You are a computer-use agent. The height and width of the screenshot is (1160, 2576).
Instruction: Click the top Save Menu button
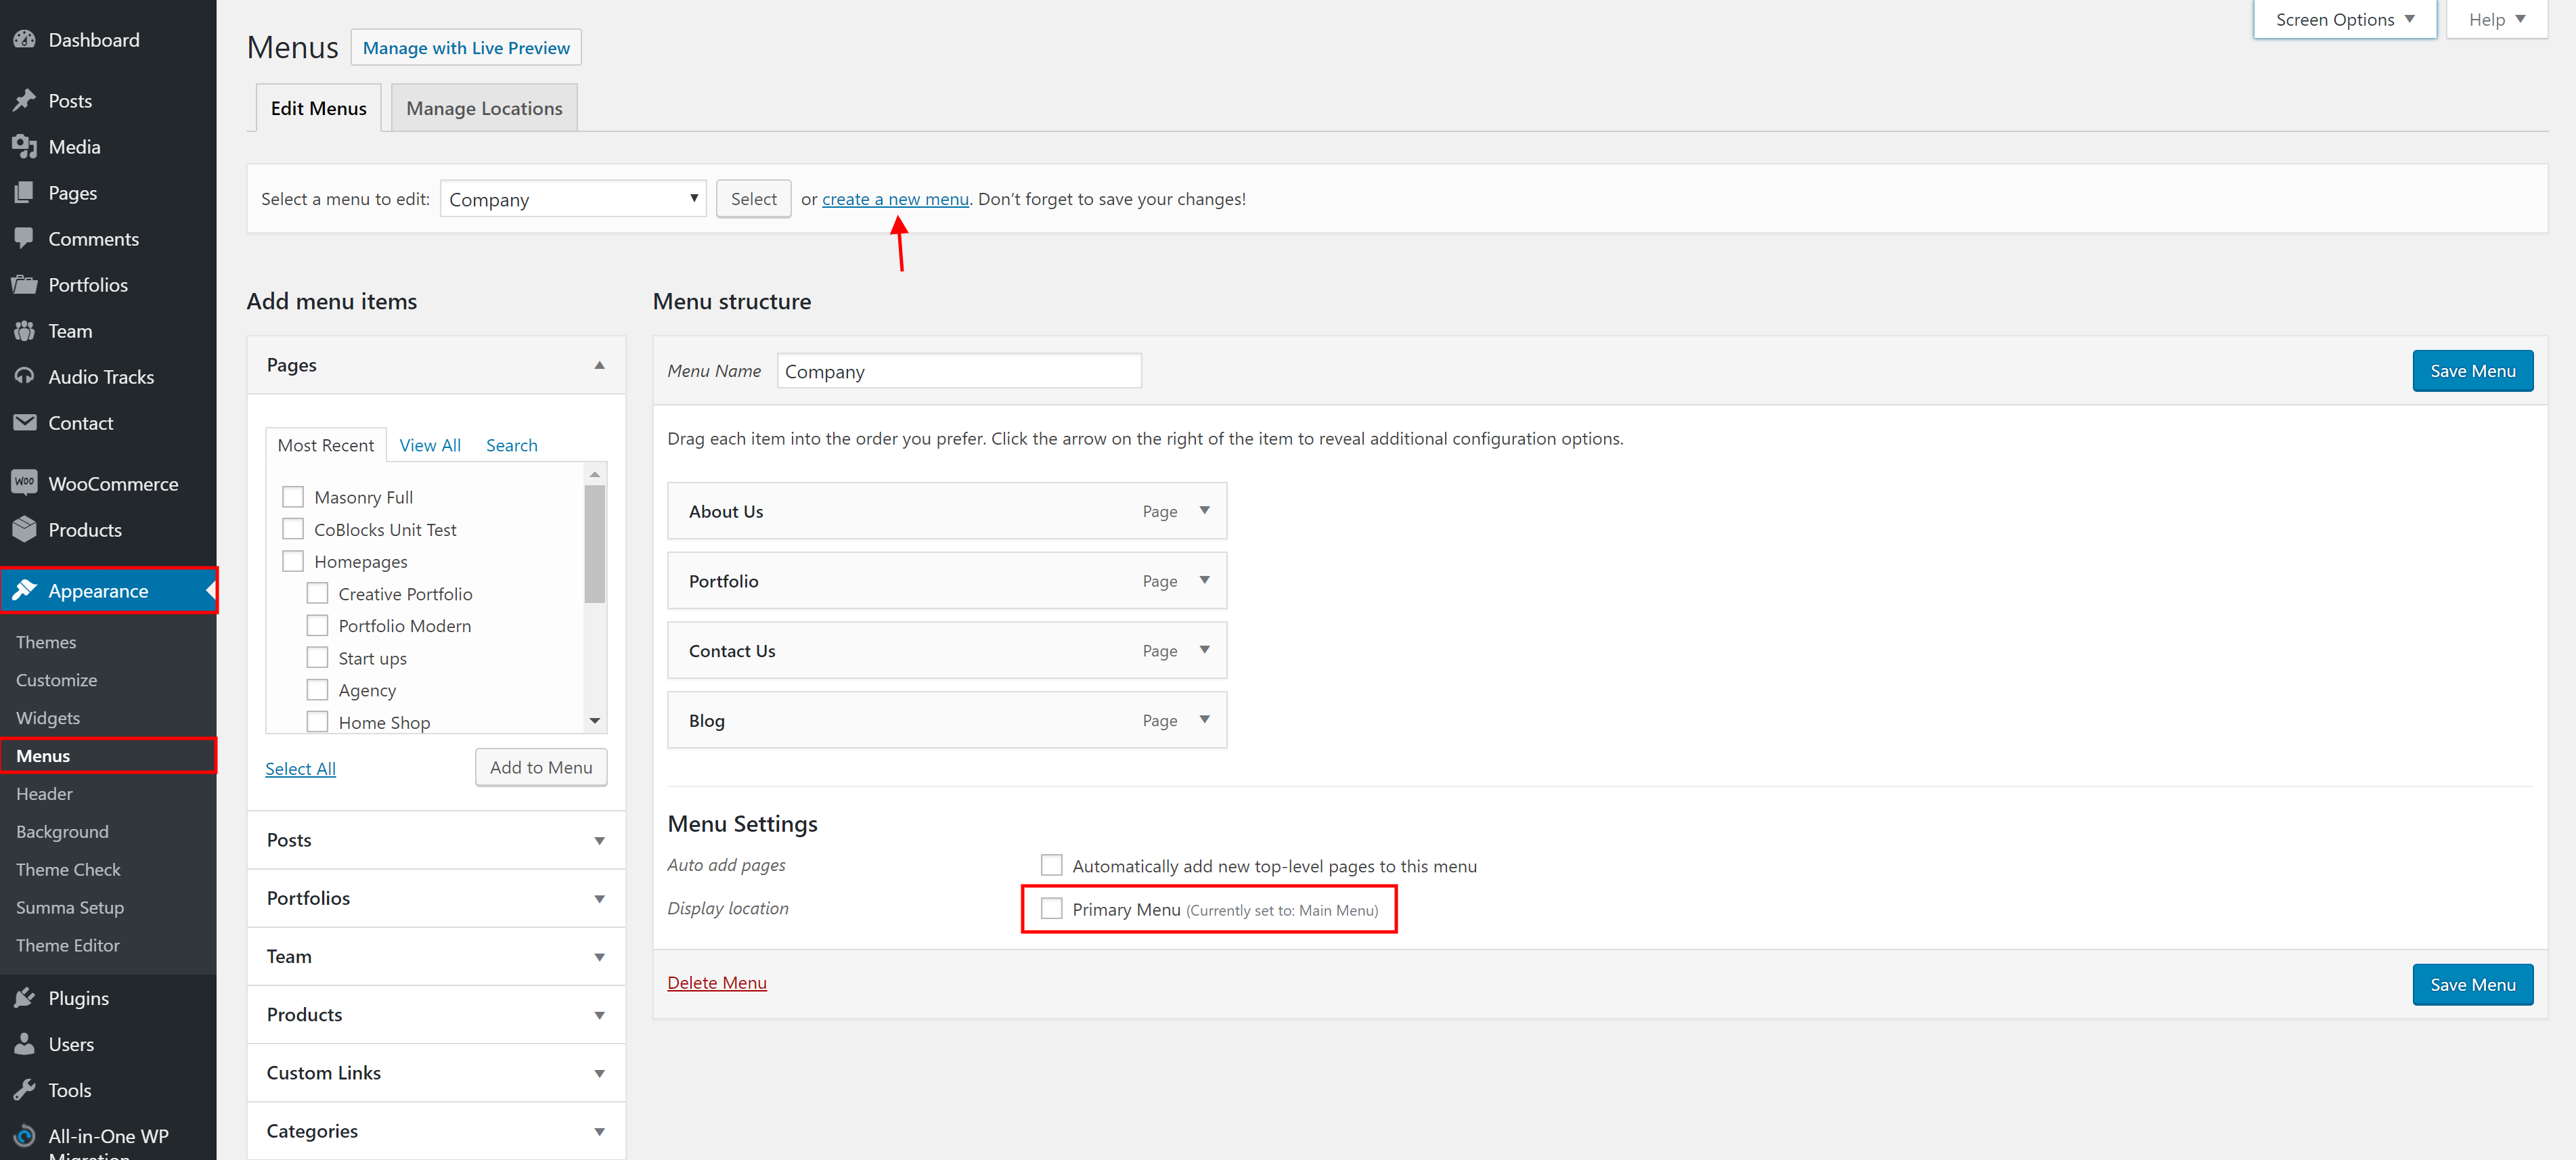point(2472,371)
